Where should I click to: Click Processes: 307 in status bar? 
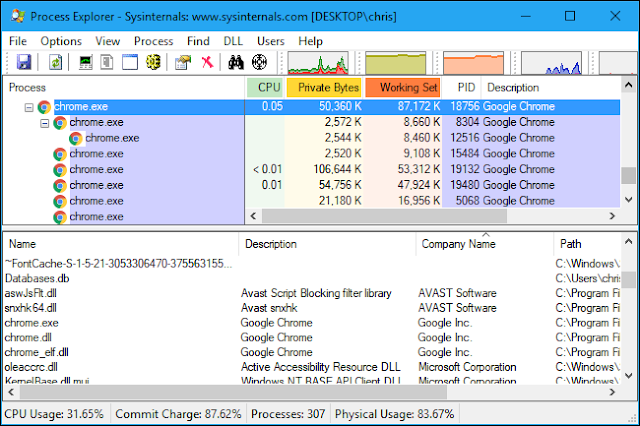point(288,414)
